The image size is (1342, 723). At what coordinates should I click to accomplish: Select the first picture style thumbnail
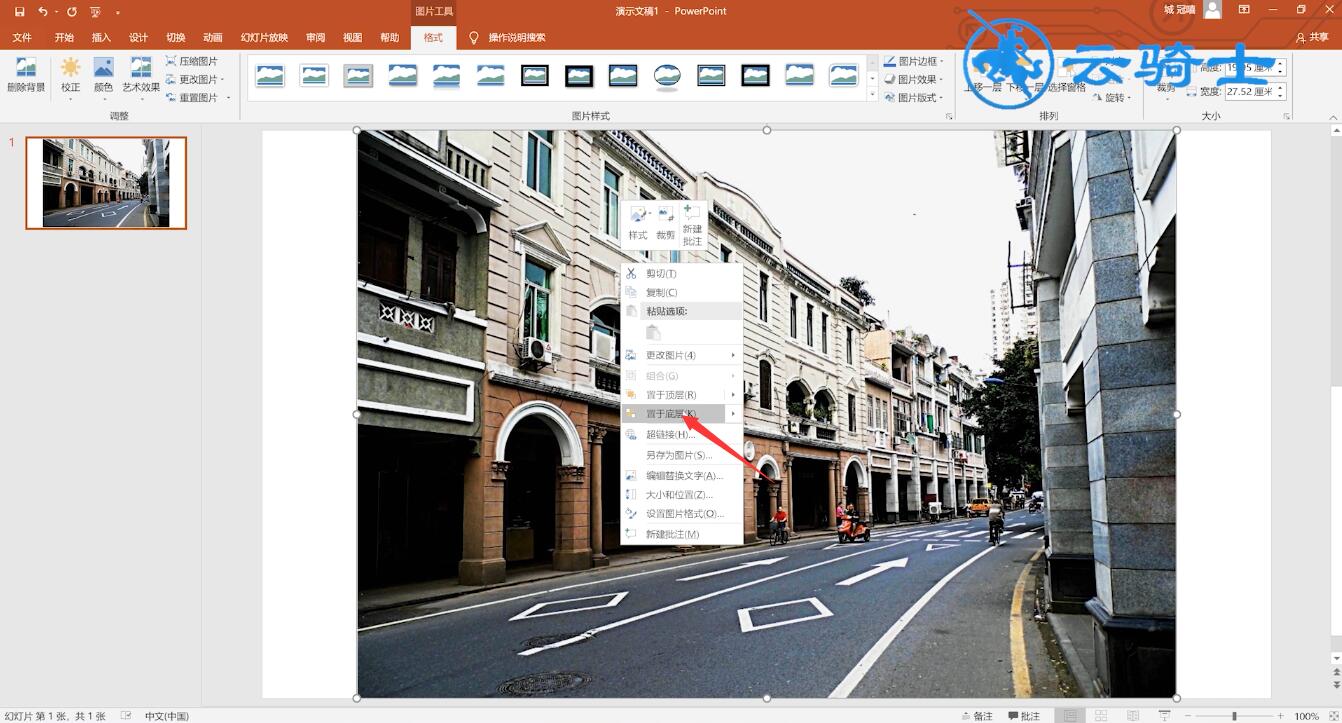coord(270,75)
